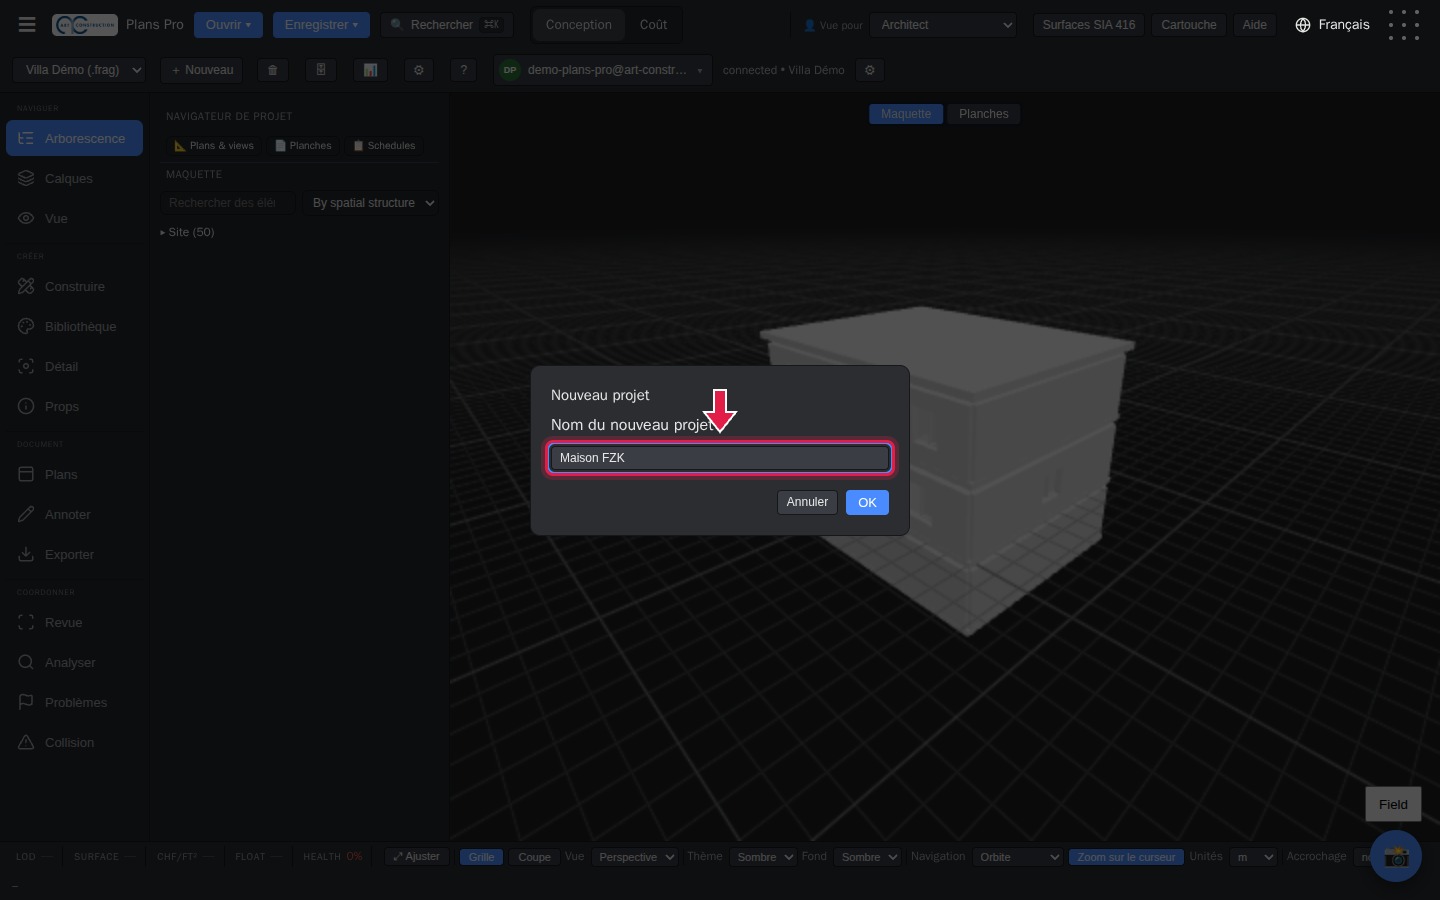Toggle the Coupe section mode
Image resolution: width=1440 pixels, height=900 pixels.
534,857
